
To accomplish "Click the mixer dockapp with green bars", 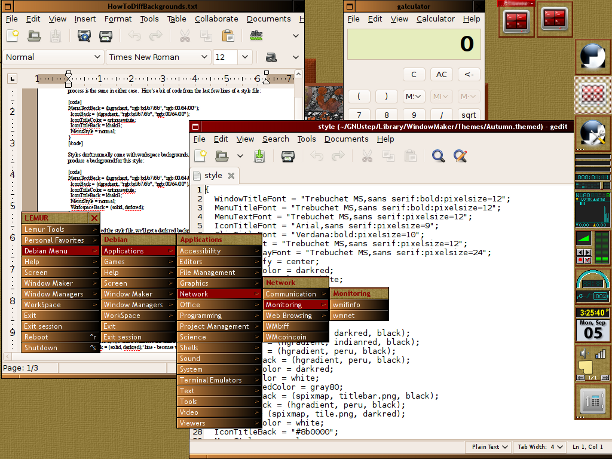I will (592, 247).
